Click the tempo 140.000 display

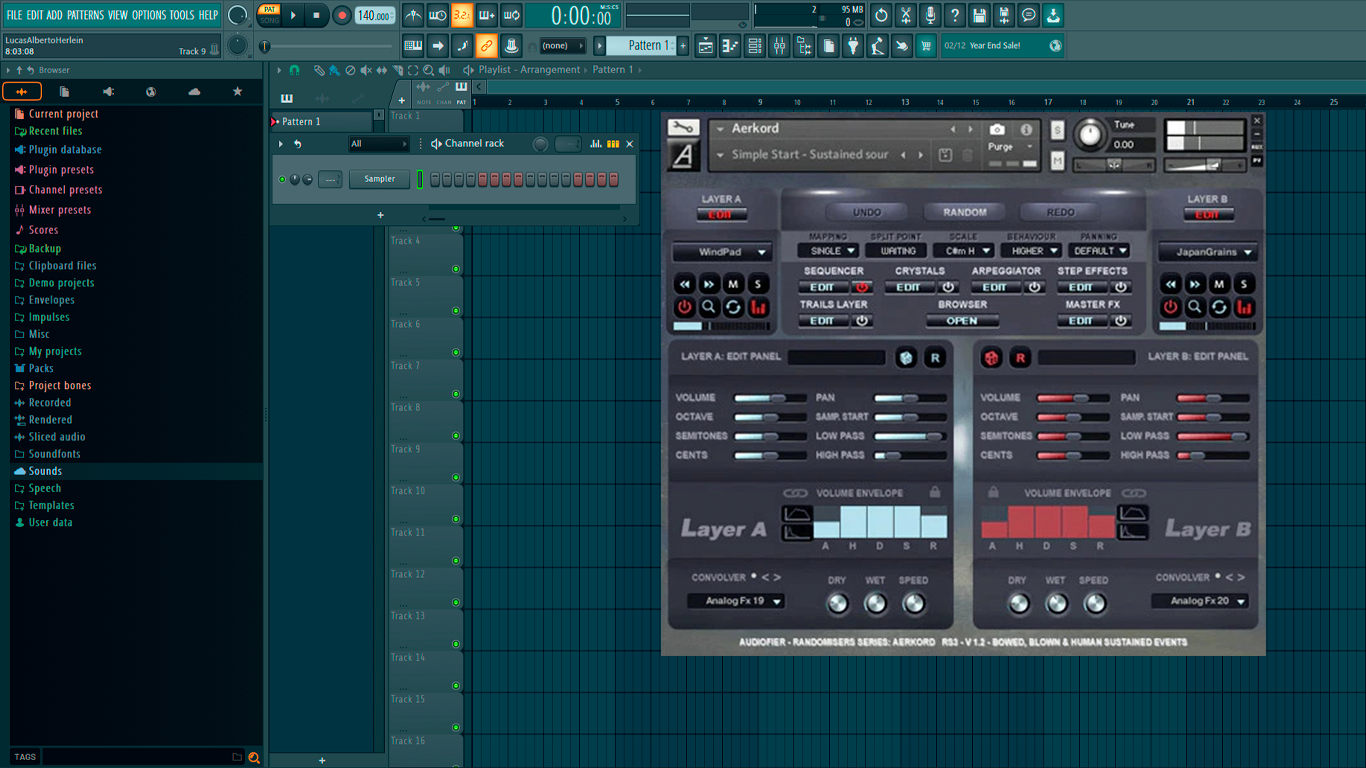click(374, 15)
